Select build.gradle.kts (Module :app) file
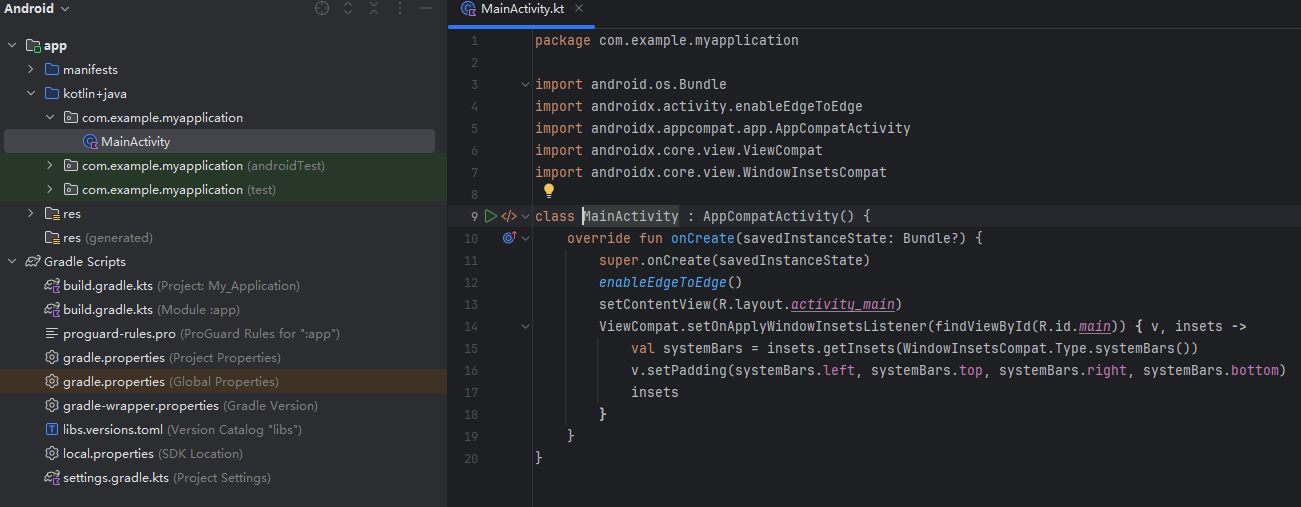This screenshot has width=1301, height=507. tap(108, 310)
